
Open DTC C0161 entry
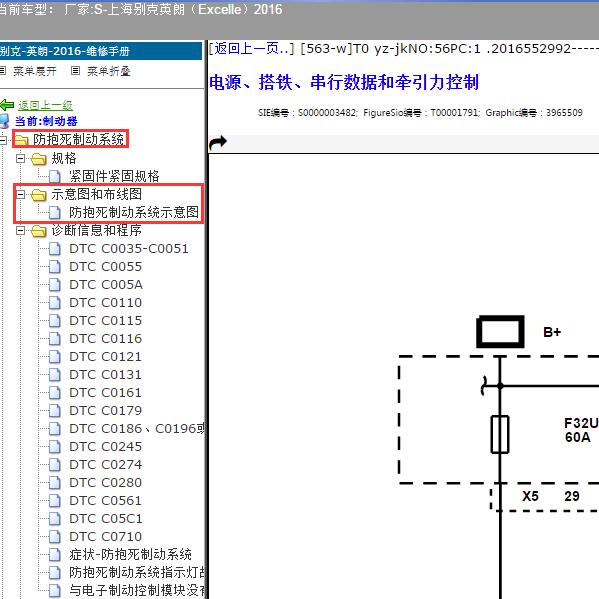[106, 392]
